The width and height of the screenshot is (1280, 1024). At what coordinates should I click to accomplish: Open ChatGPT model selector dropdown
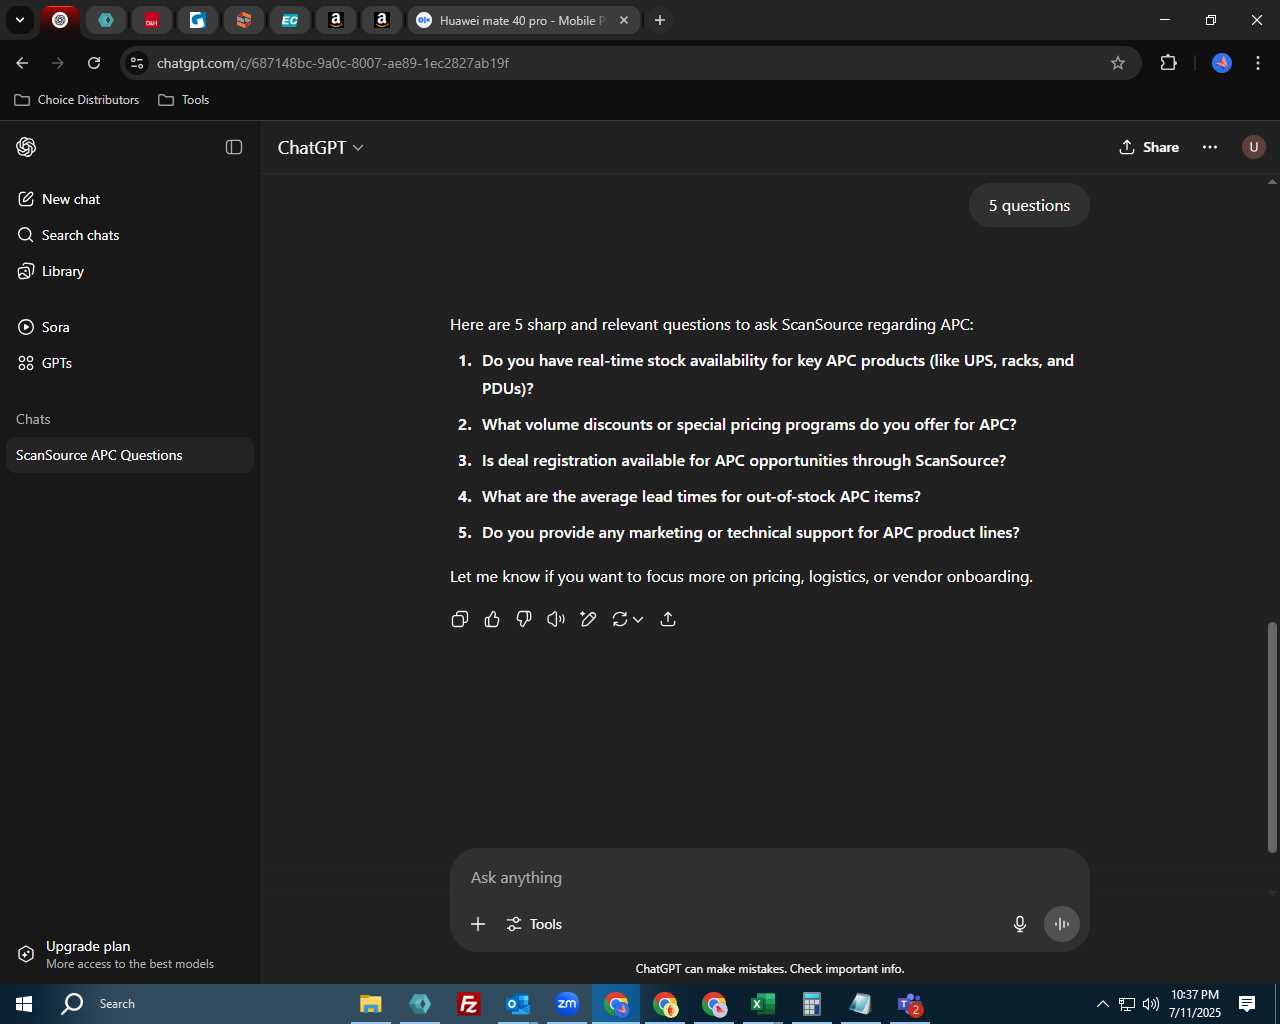[x=321, y=147]
